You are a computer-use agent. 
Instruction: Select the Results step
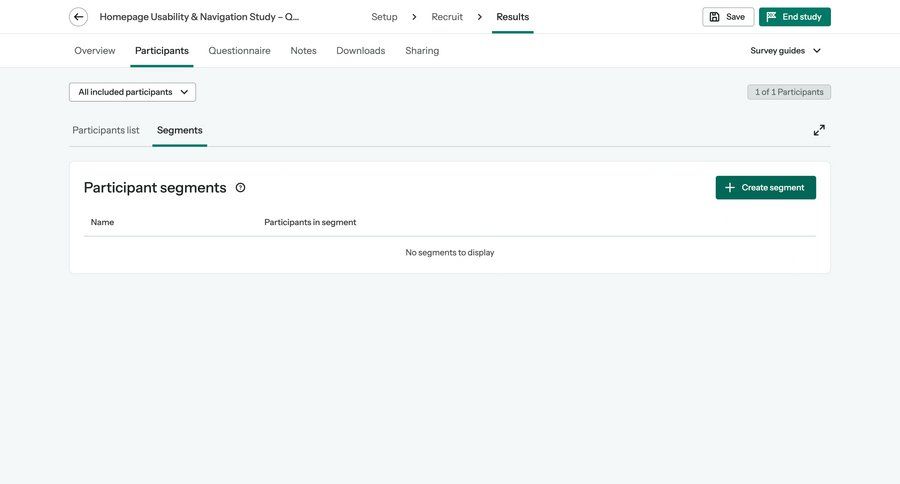coord(512,17)
